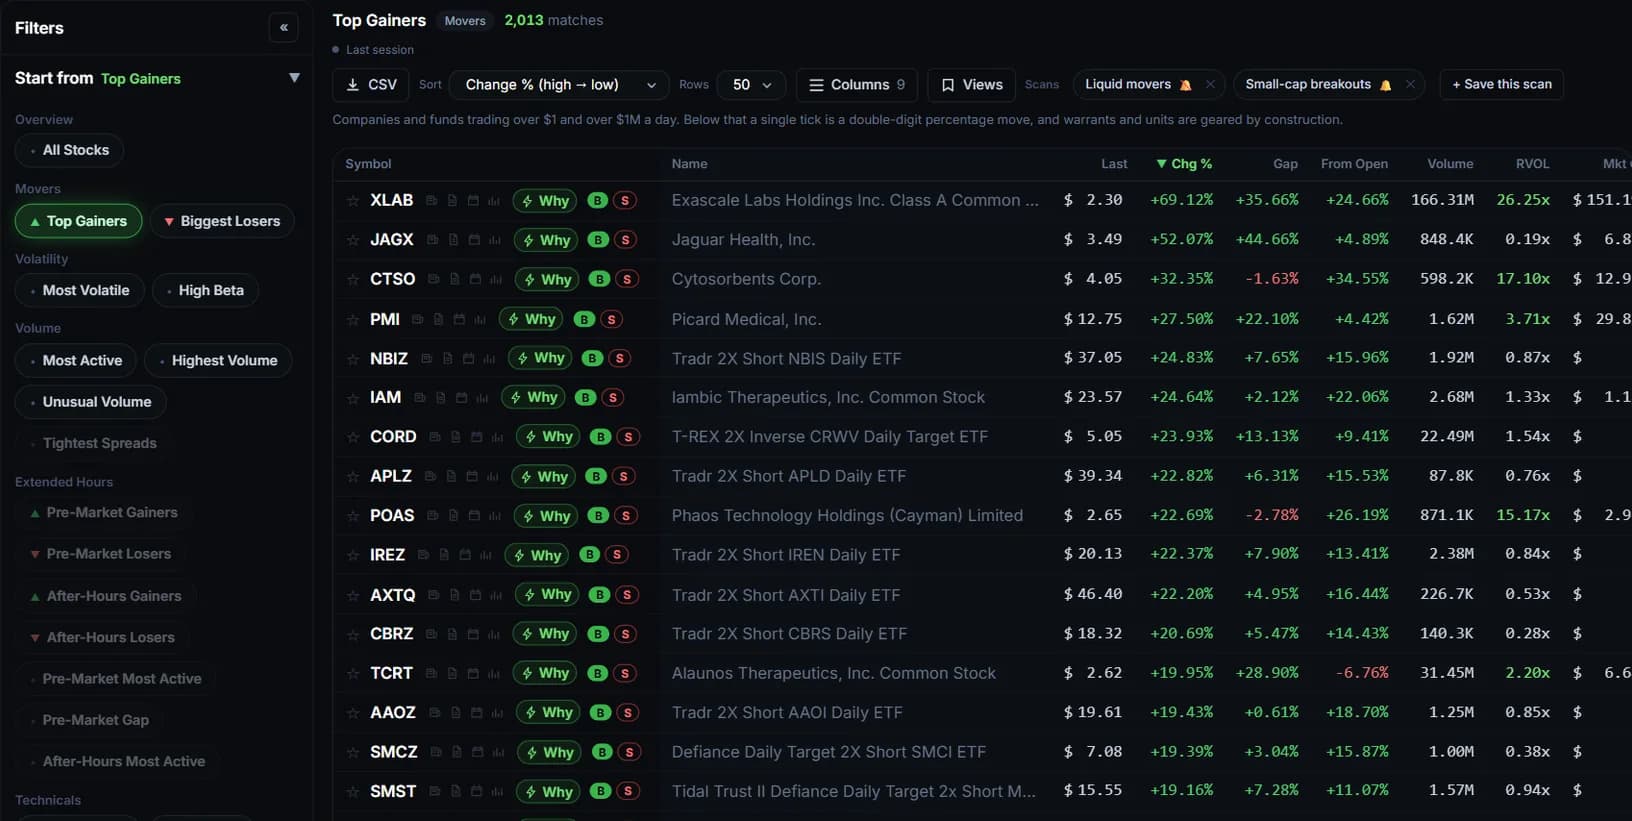1632x821 pixels.
Task: Open the Columns 9 picker
Action: 857,85
